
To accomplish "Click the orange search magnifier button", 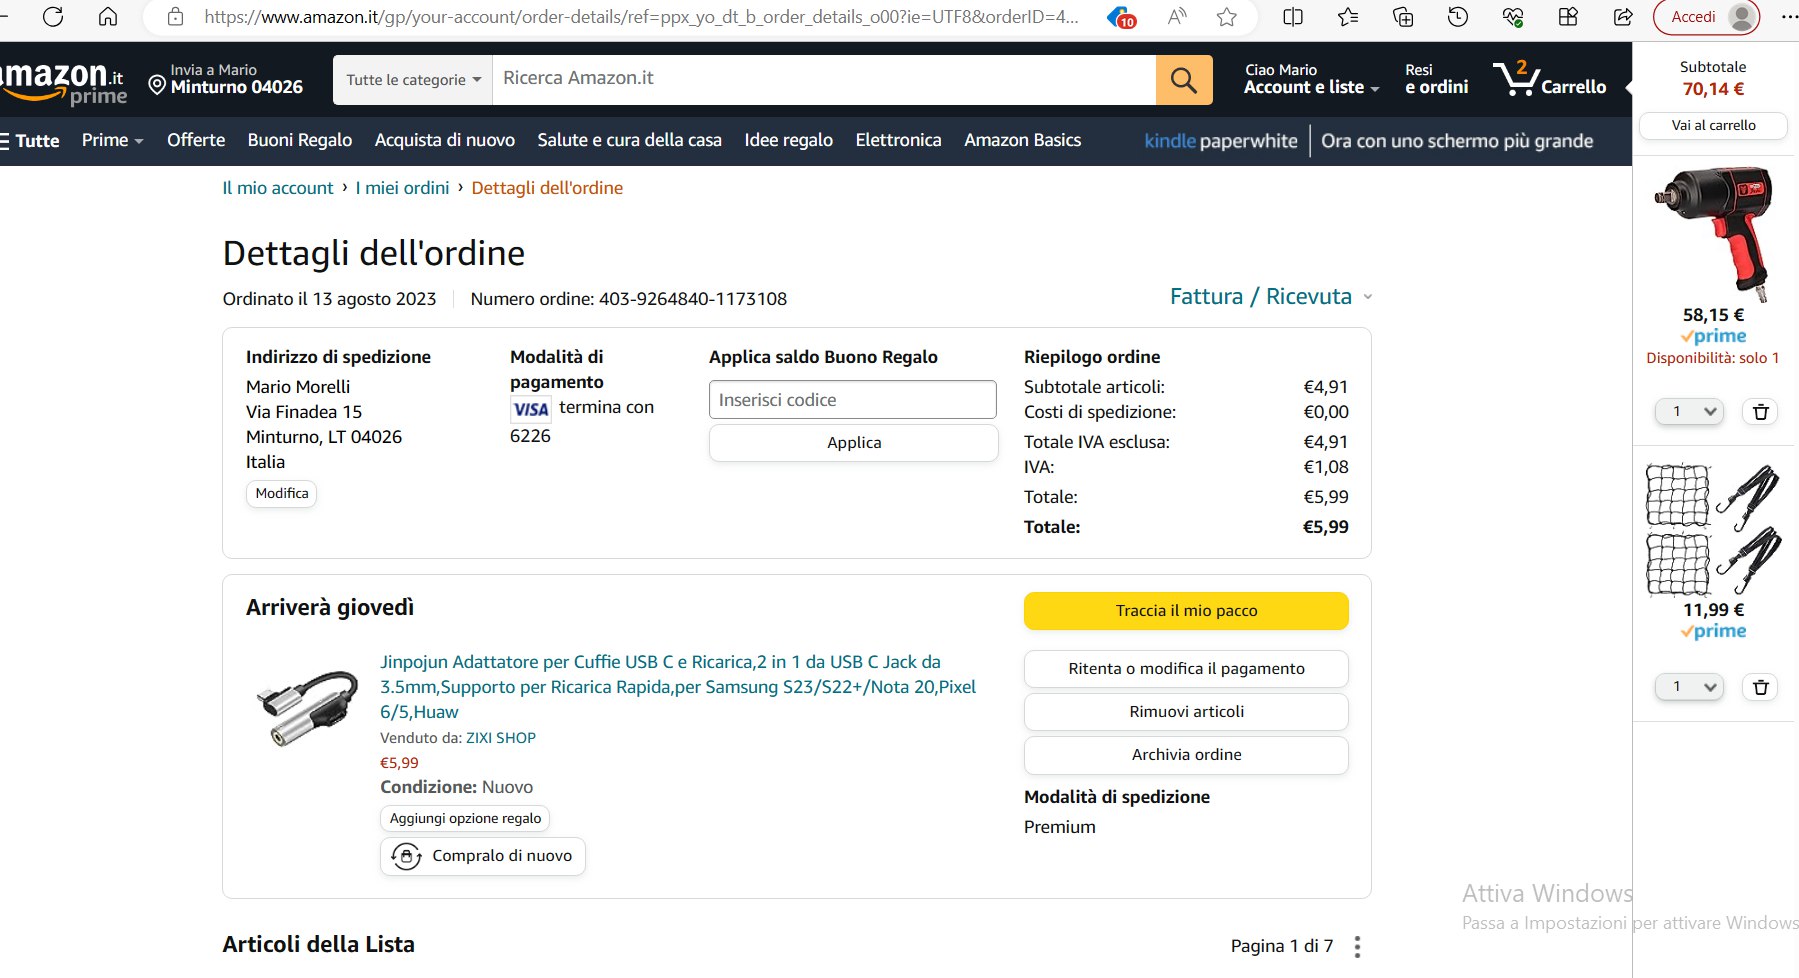I will 1183,80.
